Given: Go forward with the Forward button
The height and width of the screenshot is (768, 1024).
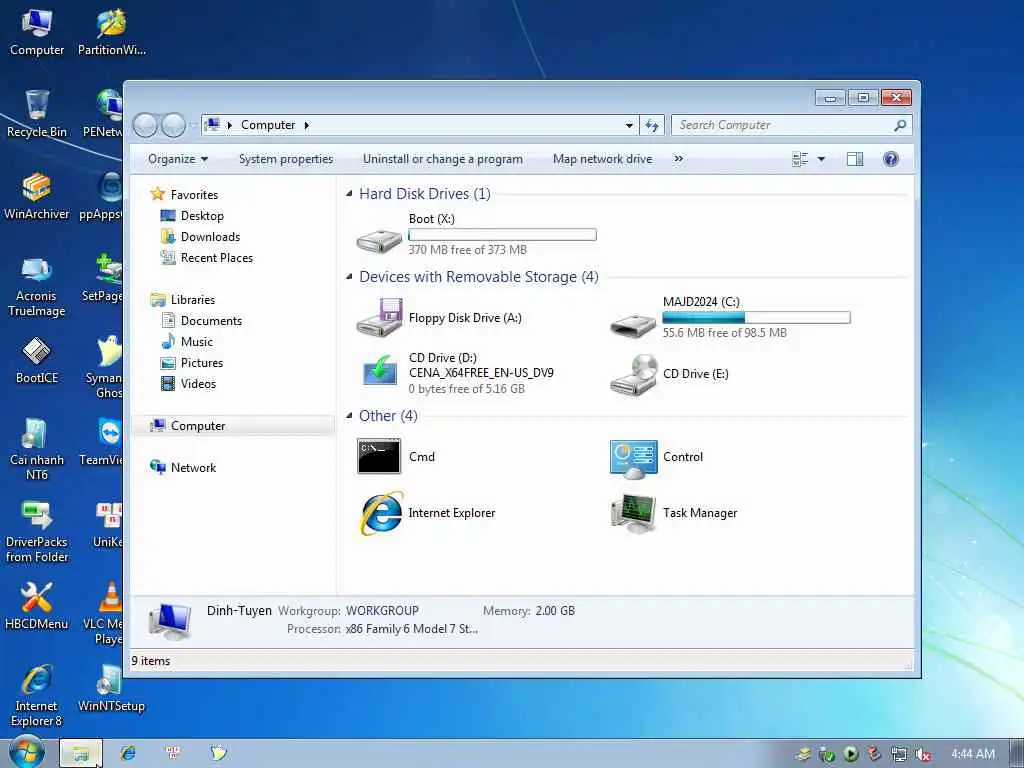Looking at the screenshot, I should (x=173, y=125).
